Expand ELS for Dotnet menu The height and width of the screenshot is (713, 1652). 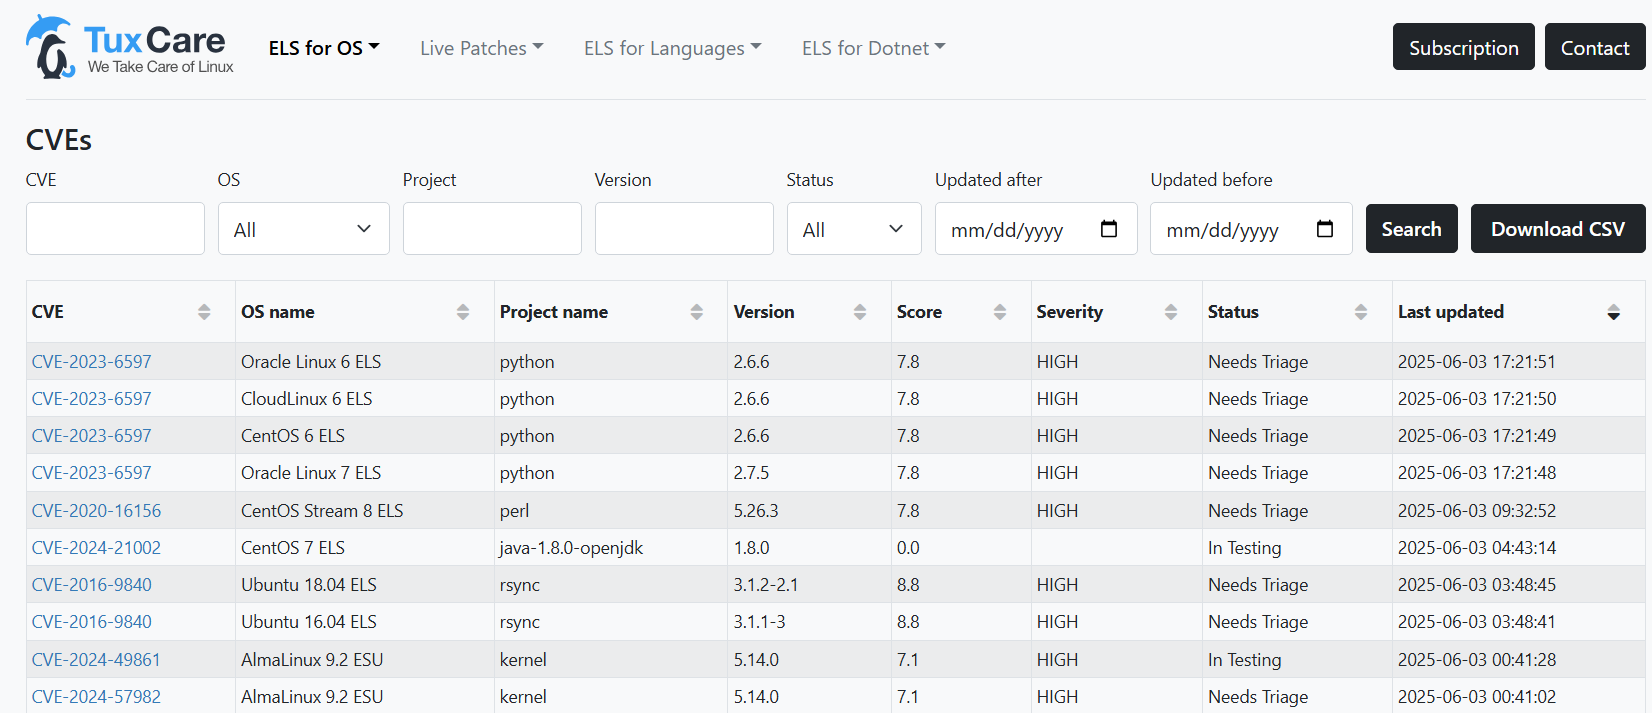(873, 48)
